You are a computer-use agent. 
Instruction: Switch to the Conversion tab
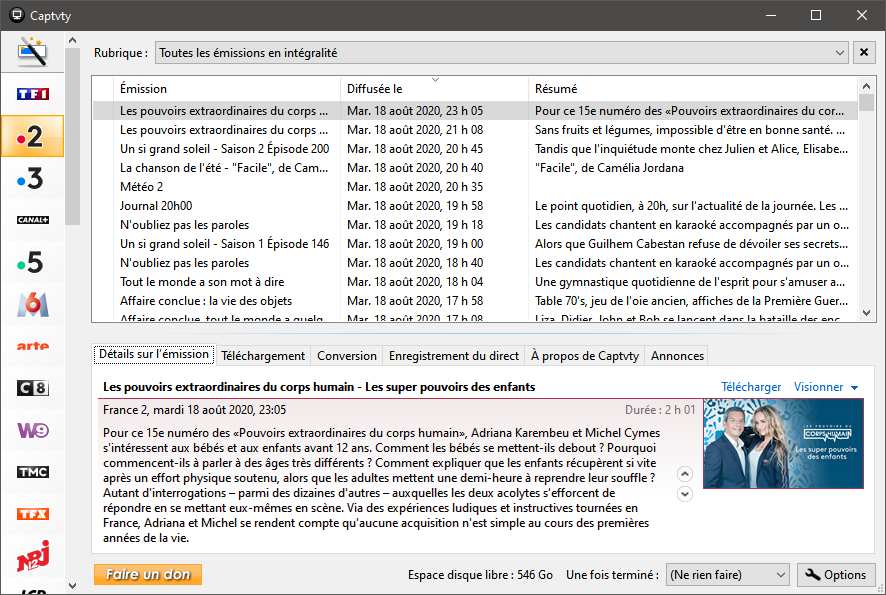pyautogui.click(x=346, y=356)
